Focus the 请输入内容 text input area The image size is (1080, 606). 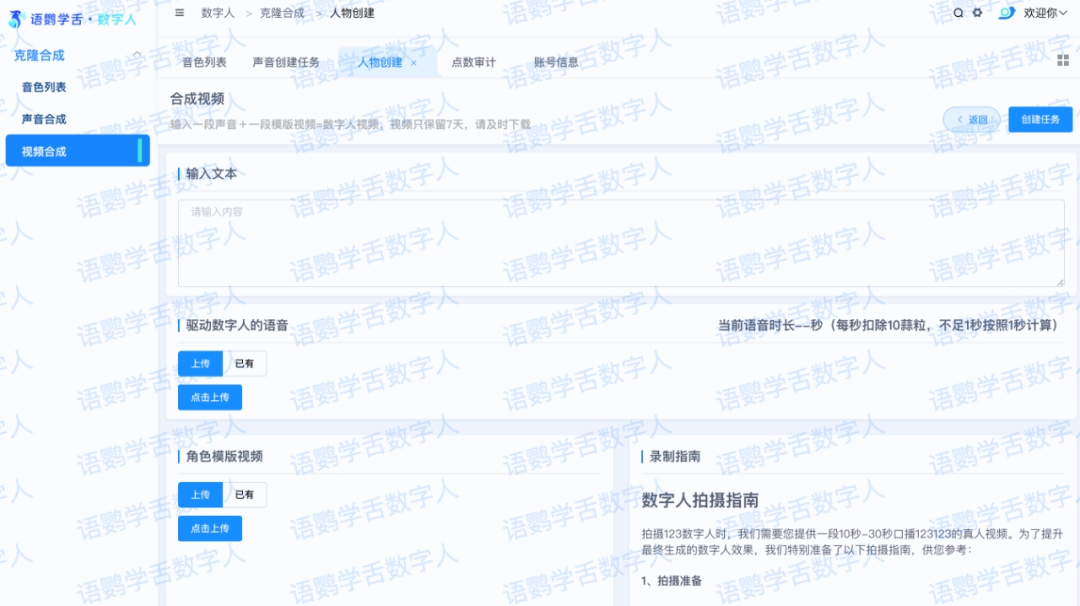click(x=620, y=244)
